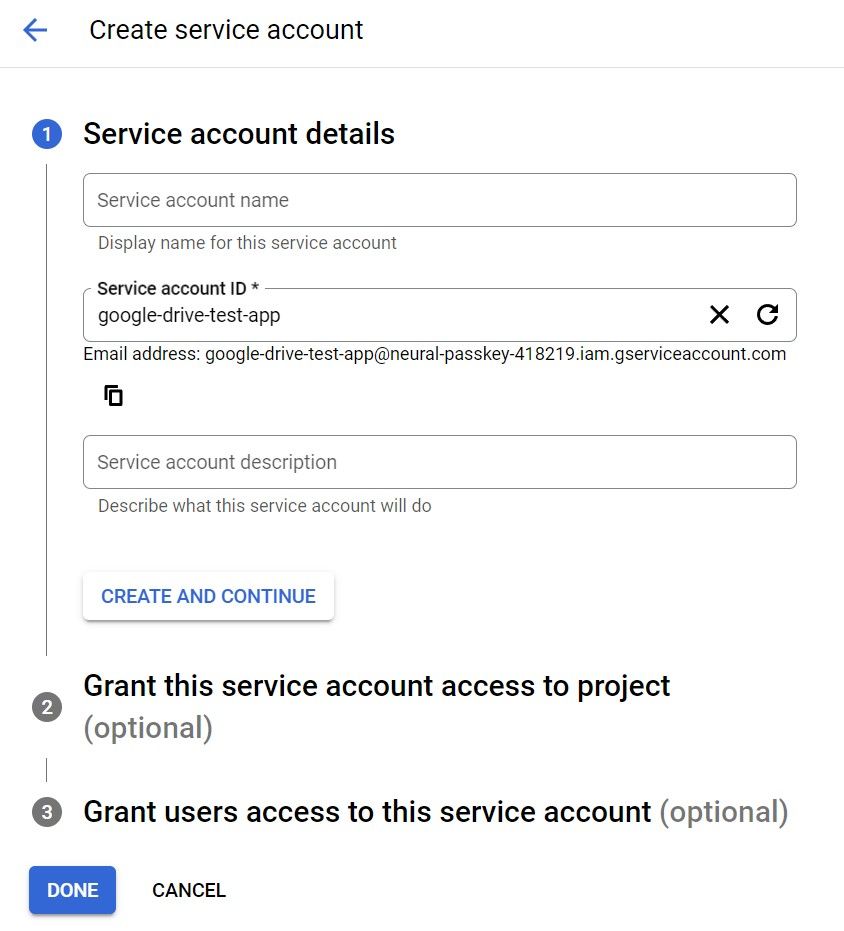Click the step 3 numbered circle
The width and height of the screenshot is (844, 931).
pyautogui.click(x=46, y=812)
